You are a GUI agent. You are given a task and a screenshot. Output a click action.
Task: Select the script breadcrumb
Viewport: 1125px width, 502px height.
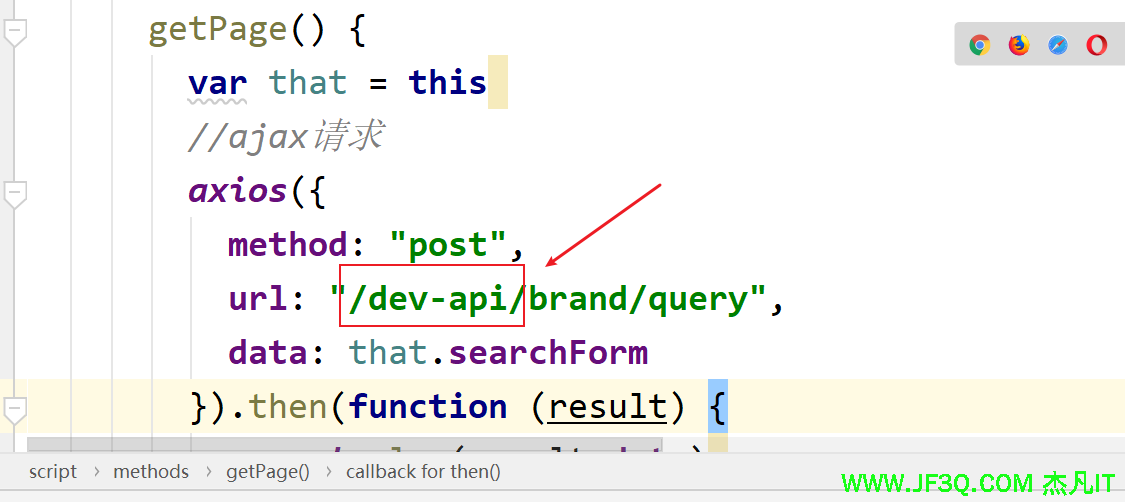(x=52, y=472)
